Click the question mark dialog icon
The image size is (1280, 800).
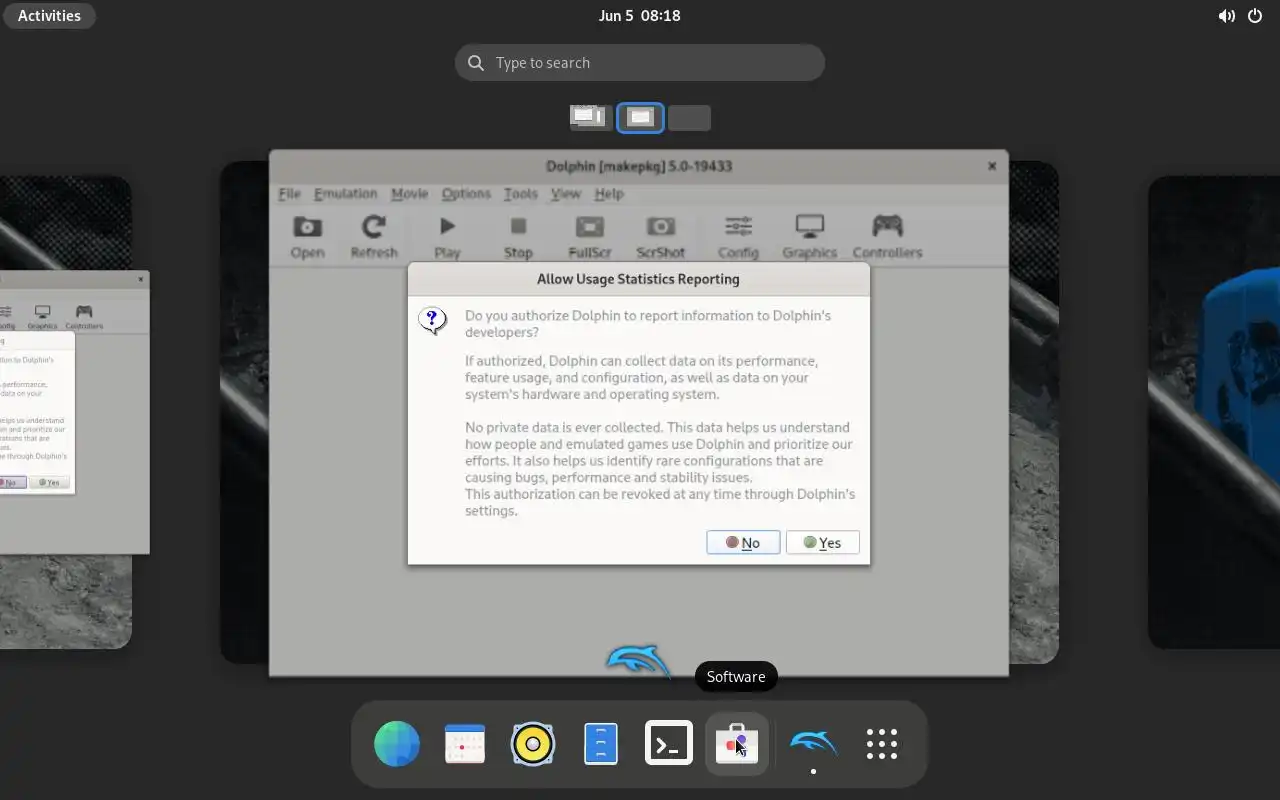pos(432,320)
